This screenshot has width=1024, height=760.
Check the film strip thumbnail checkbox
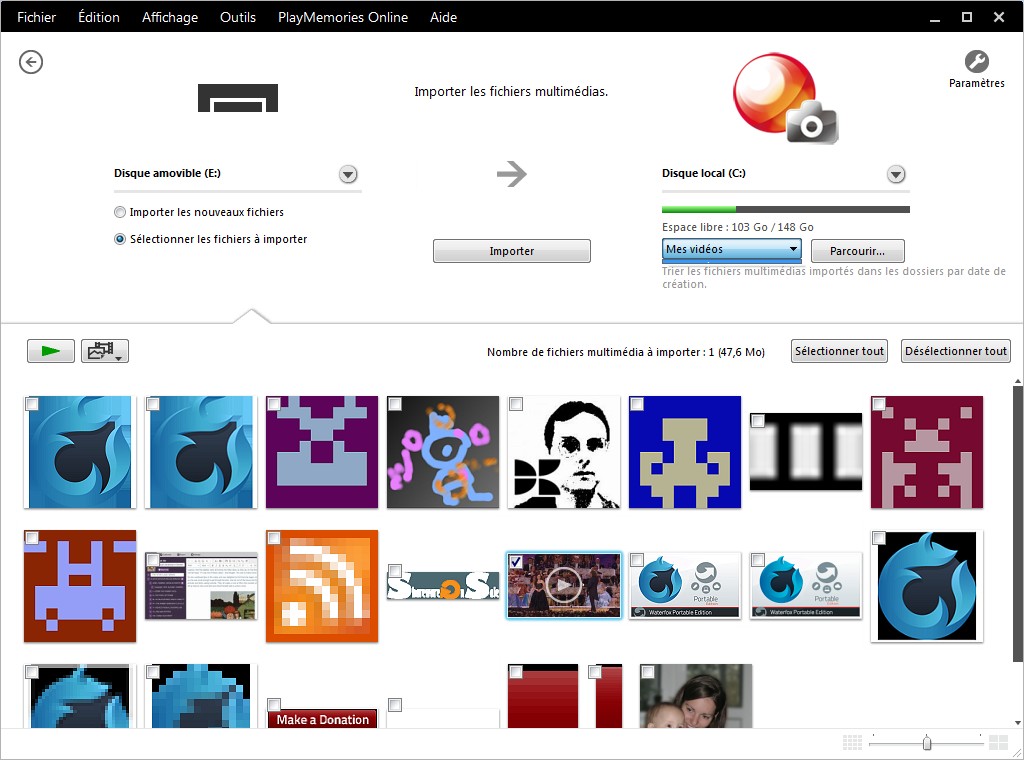(758, 420)
